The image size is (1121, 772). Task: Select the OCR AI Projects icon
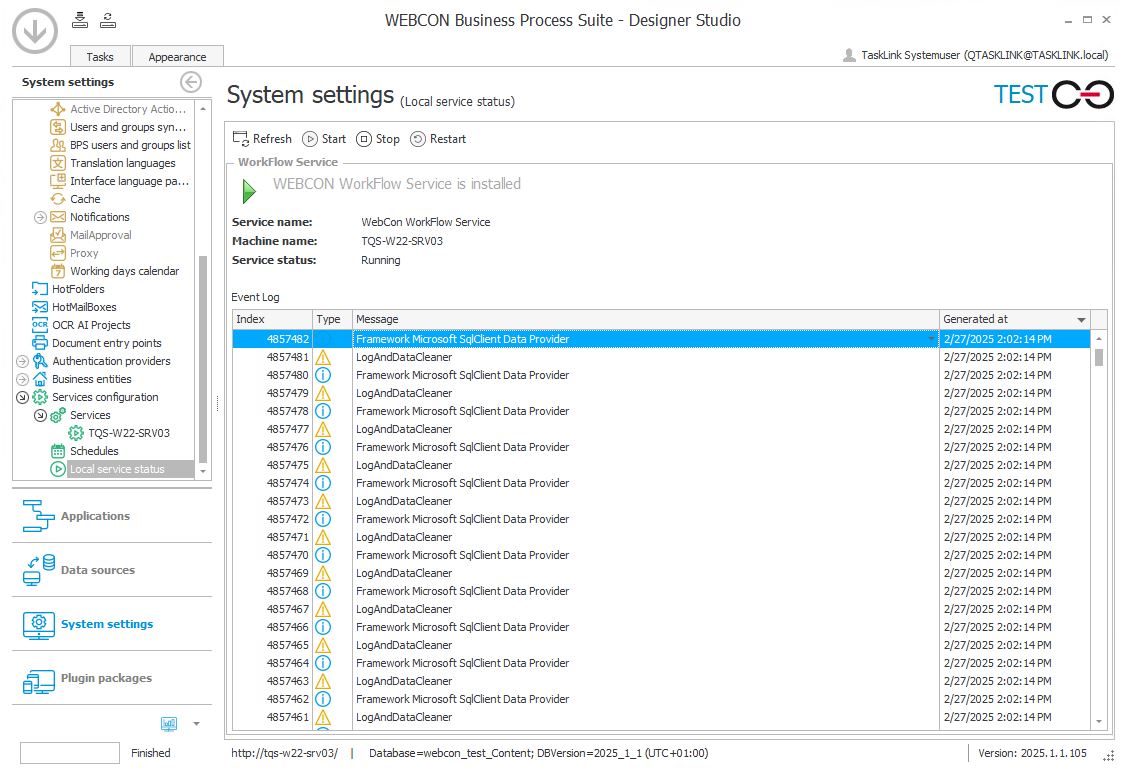click(39, 325)
